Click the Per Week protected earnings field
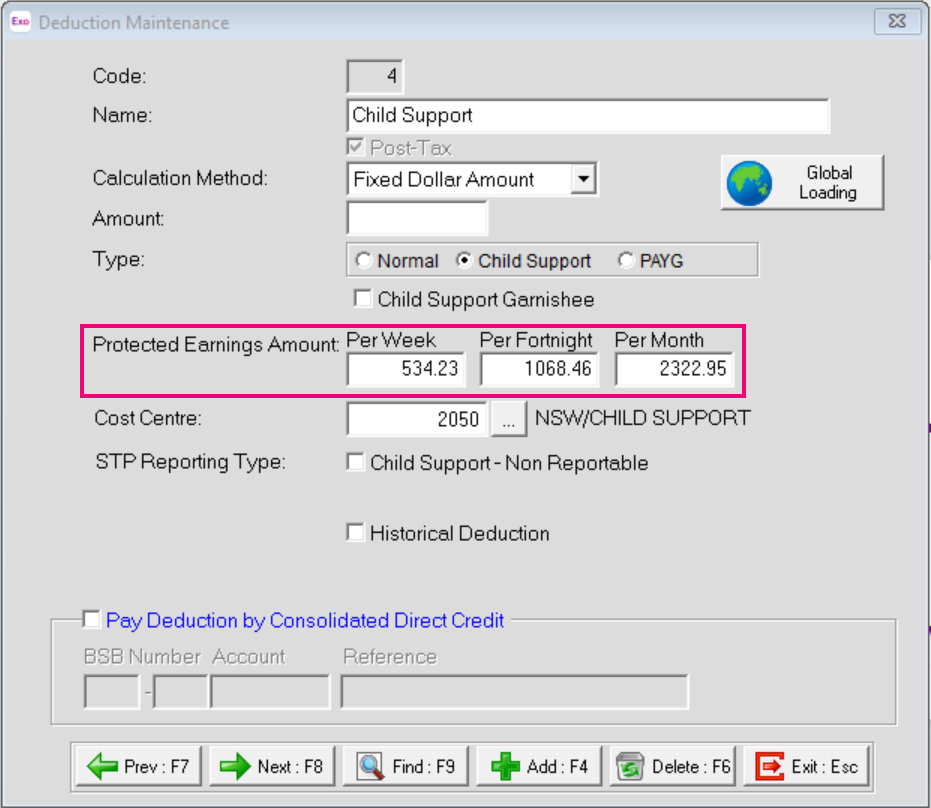The image size is (931, 808). click(x=405, y=369)
